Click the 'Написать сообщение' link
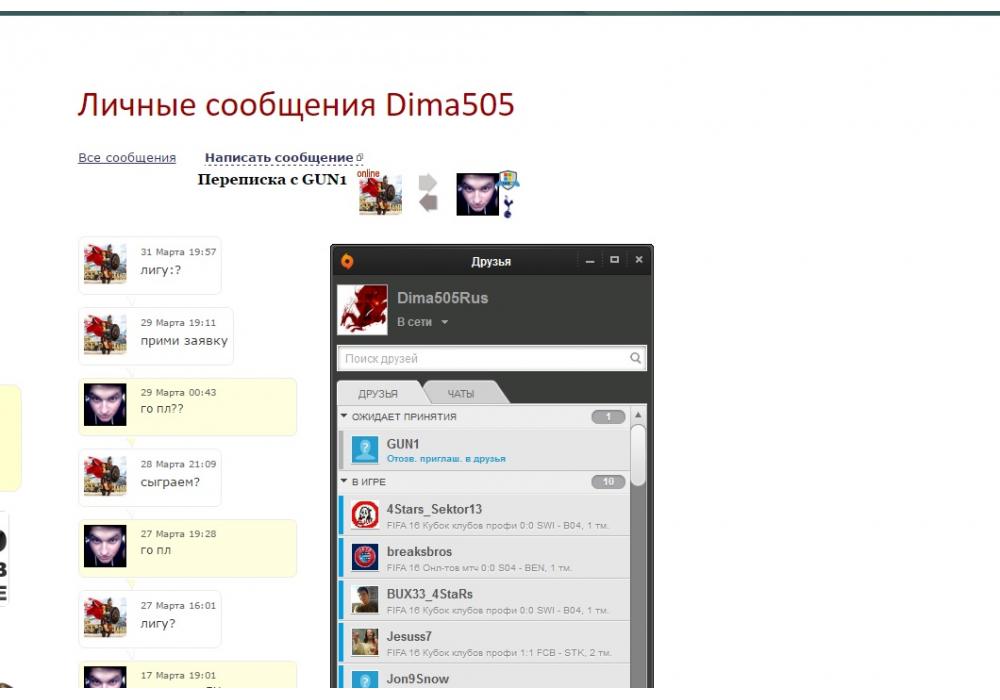Screen dimensions: 1000x700 (x=279, y=158)
